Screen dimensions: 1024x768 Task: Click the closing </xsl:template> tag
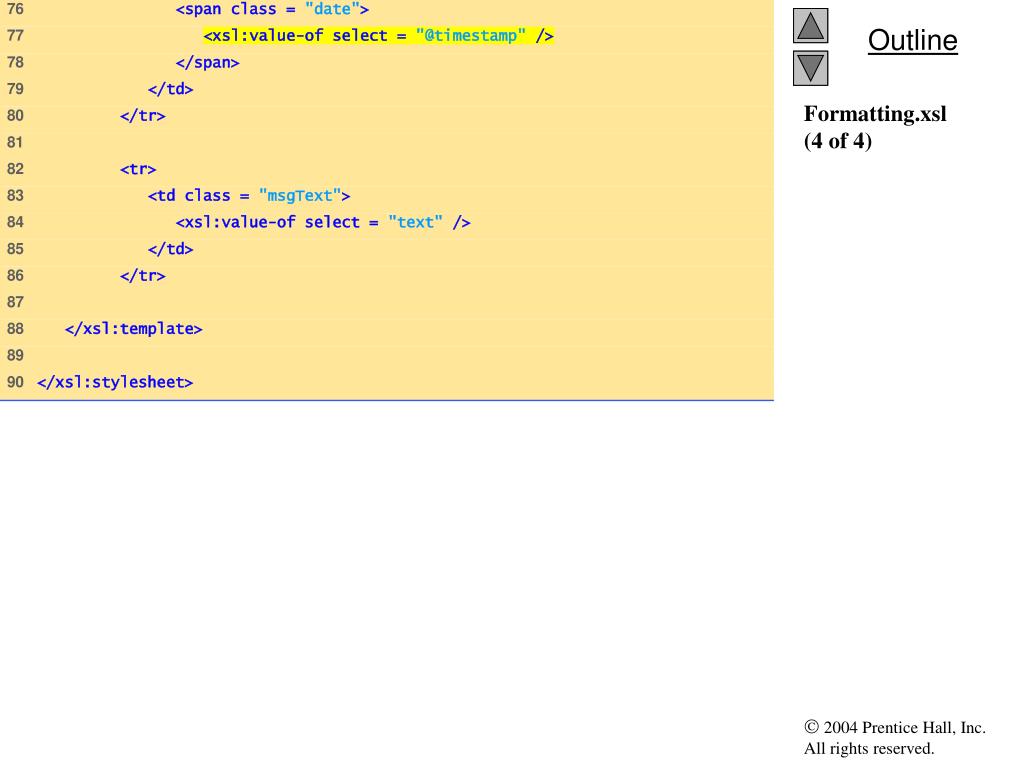pyautogui.click(x=134, y=328)
